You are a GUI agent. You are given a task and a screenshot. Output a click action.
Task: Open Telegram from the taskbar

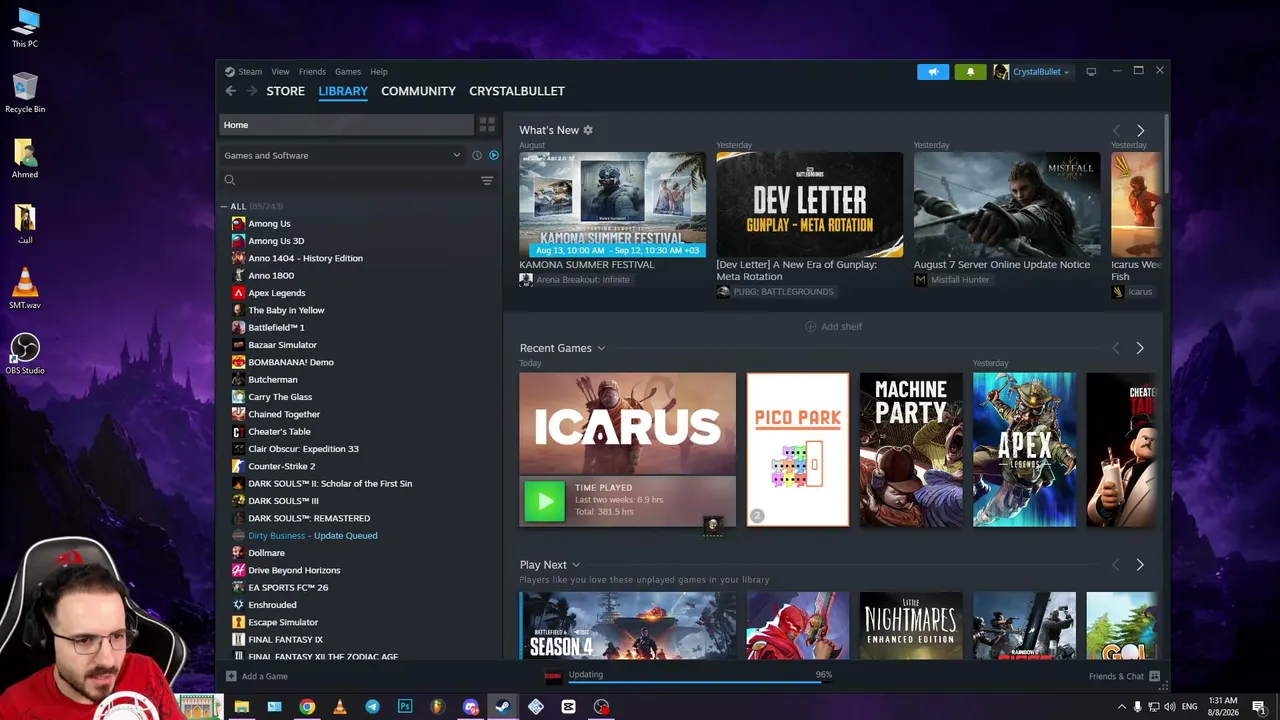[372, 707]
